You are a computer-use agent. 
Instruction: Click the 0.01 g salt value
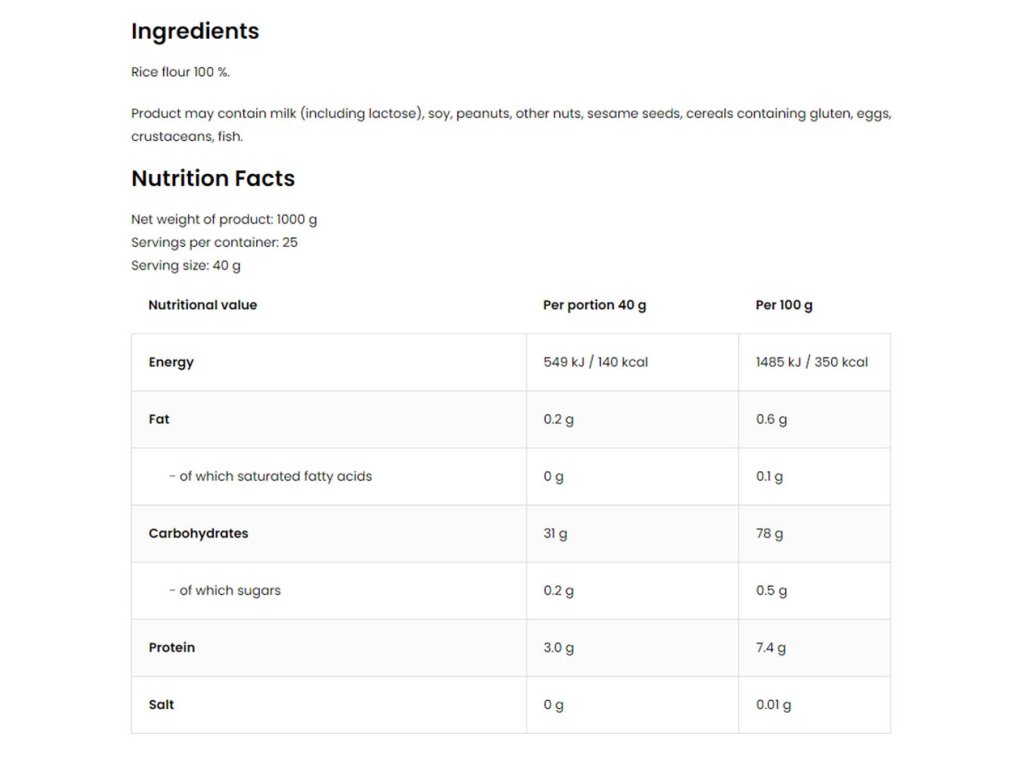[x=773, y=705]
